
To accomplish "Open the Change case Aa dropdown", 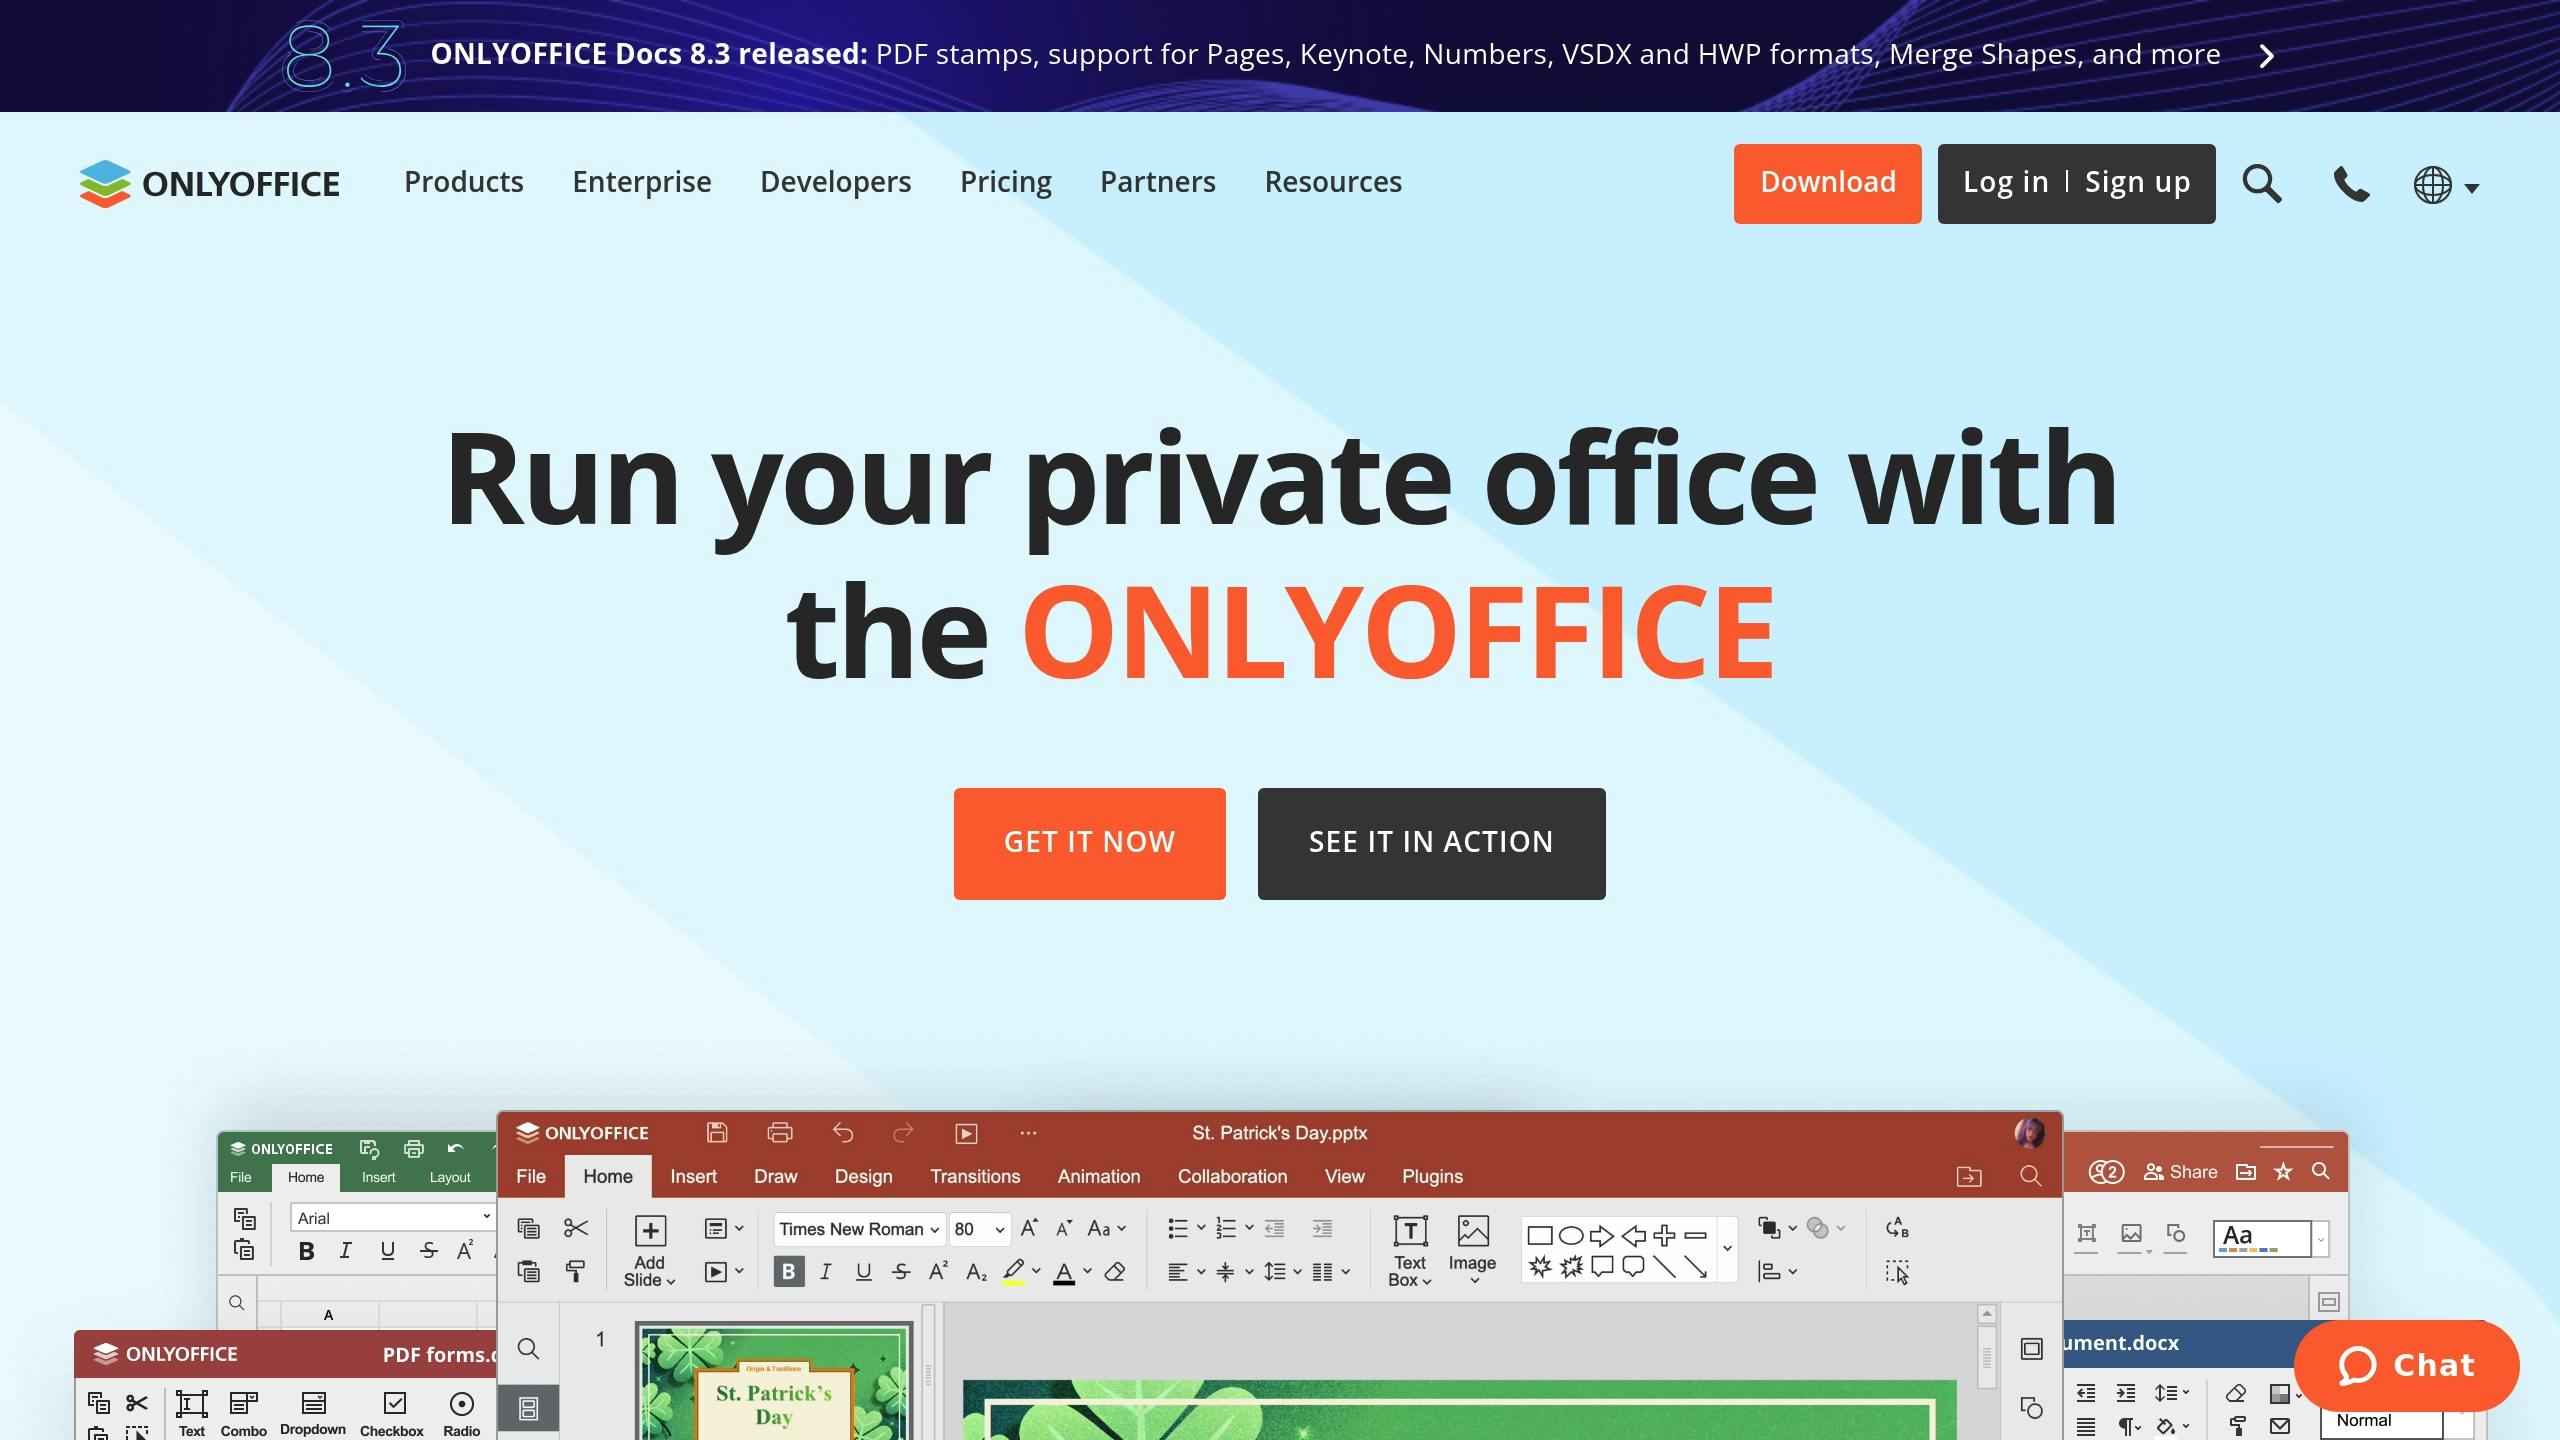I will coord(1106,1228).
